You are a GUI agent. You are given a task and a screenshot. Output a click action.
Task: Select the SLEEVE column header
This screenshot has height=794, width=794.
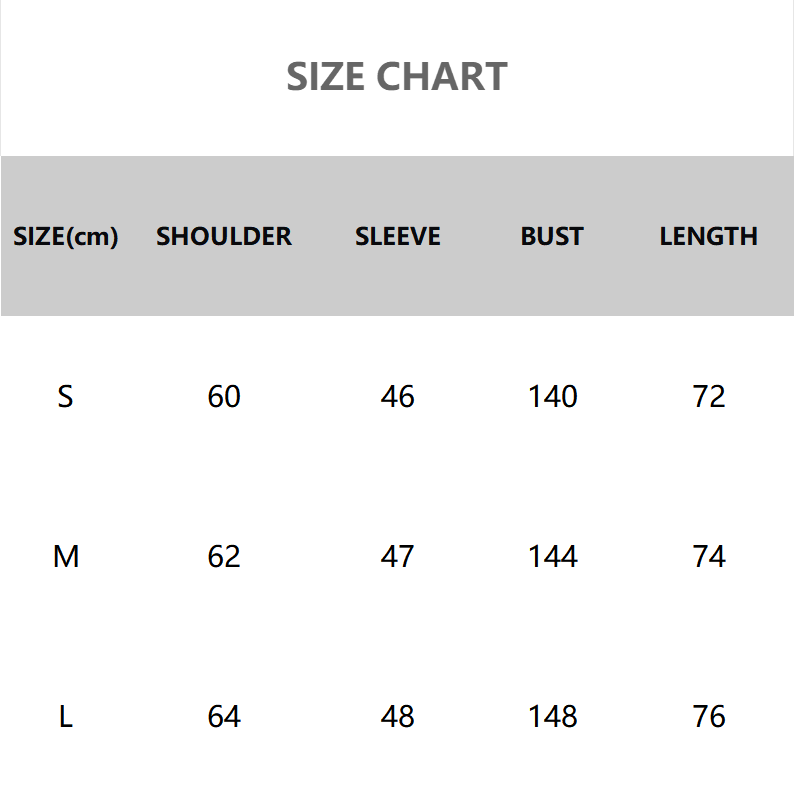(x=397, y=237)
